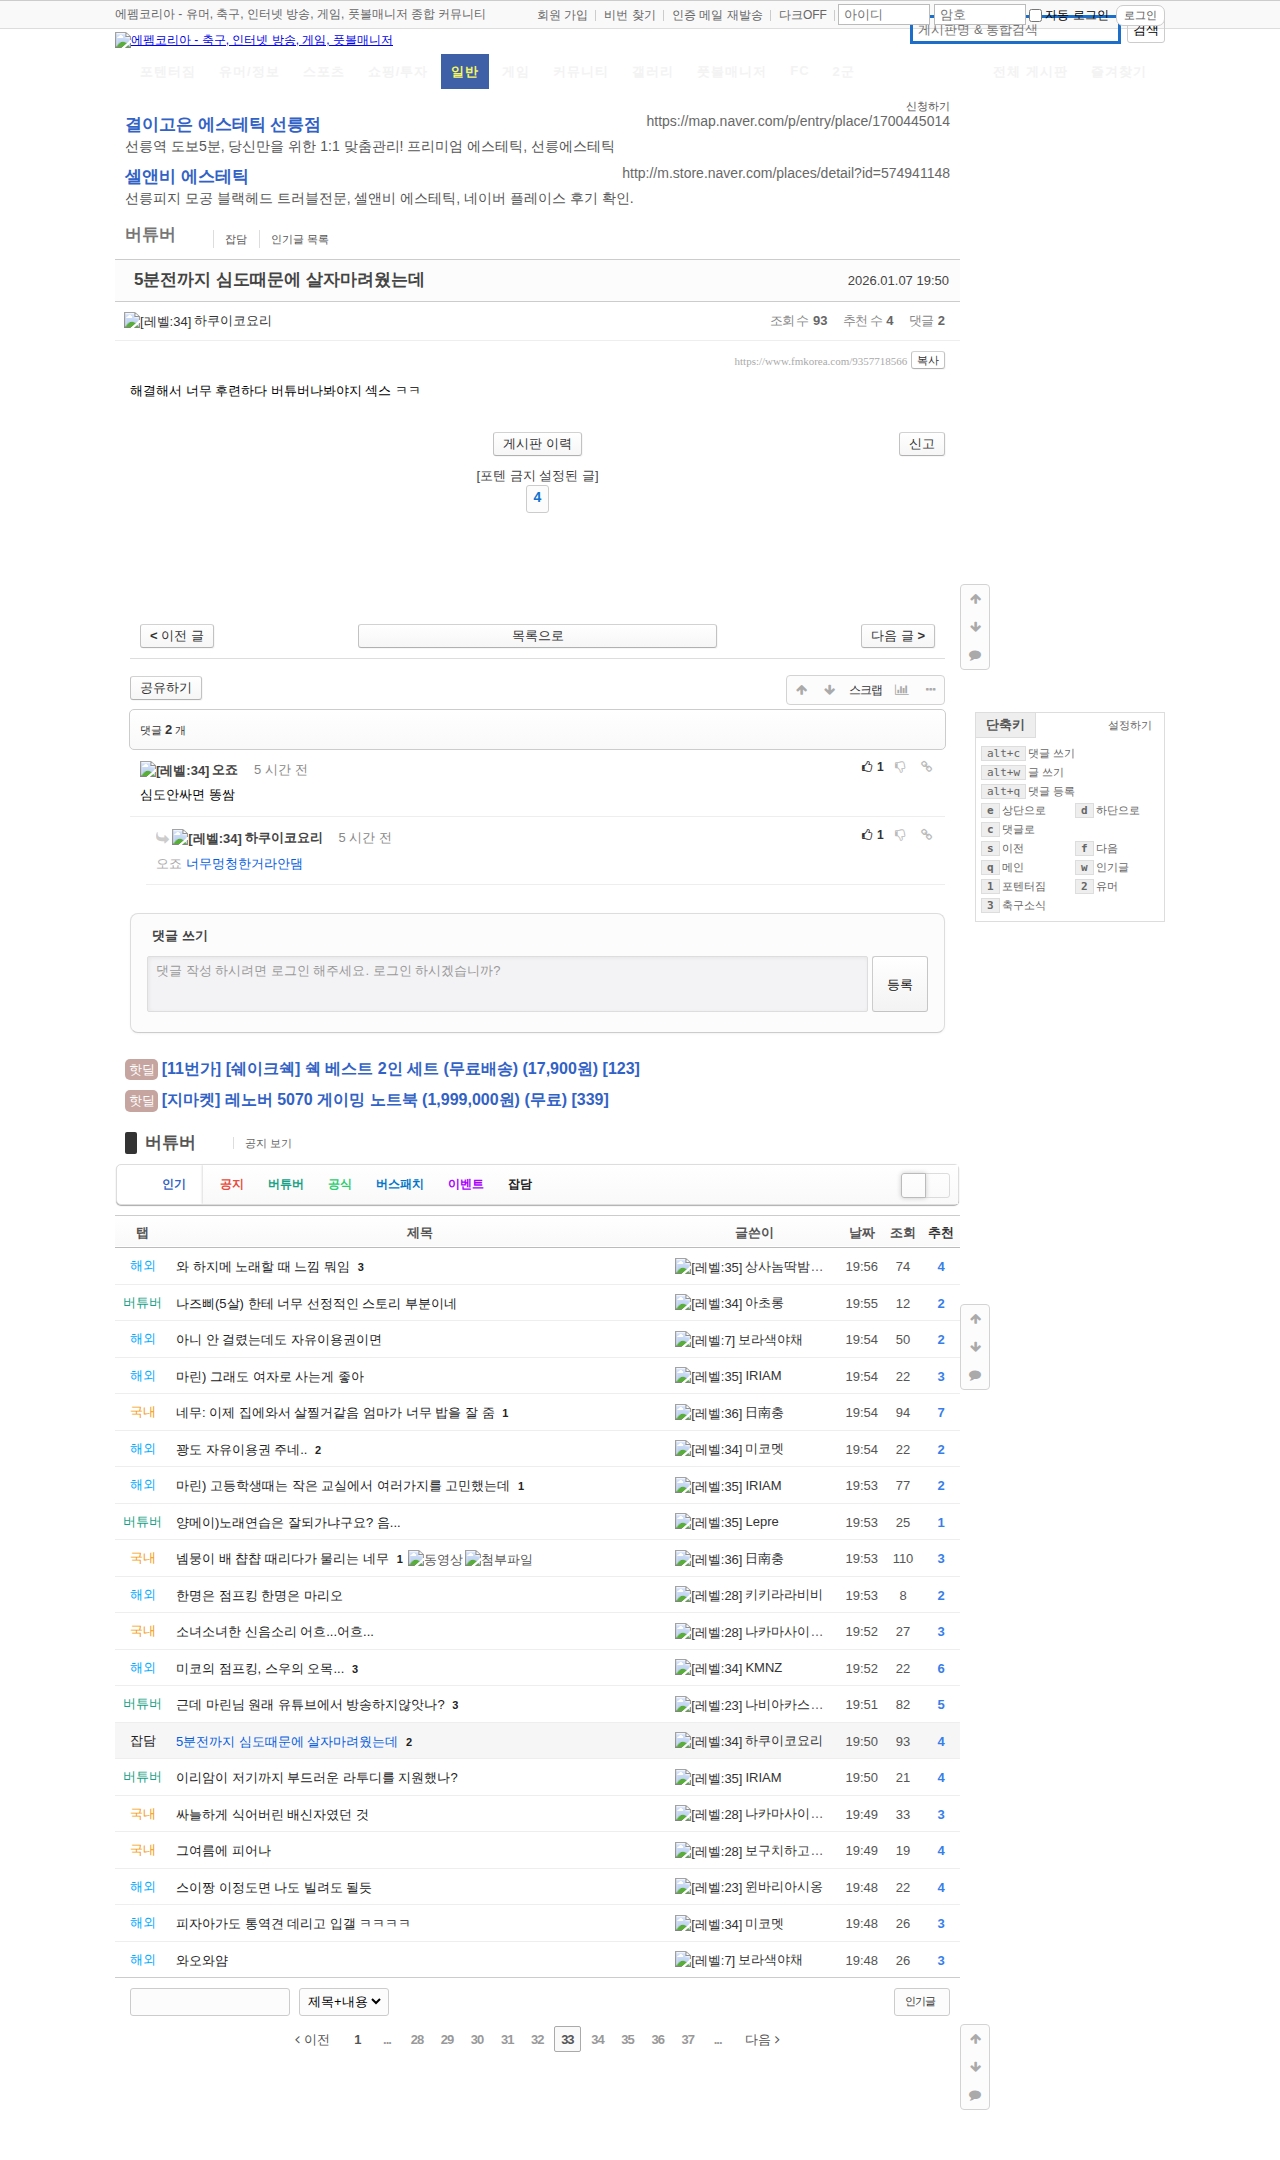
Task: Click the recommend count button showing 4
Action: [537, 498]
